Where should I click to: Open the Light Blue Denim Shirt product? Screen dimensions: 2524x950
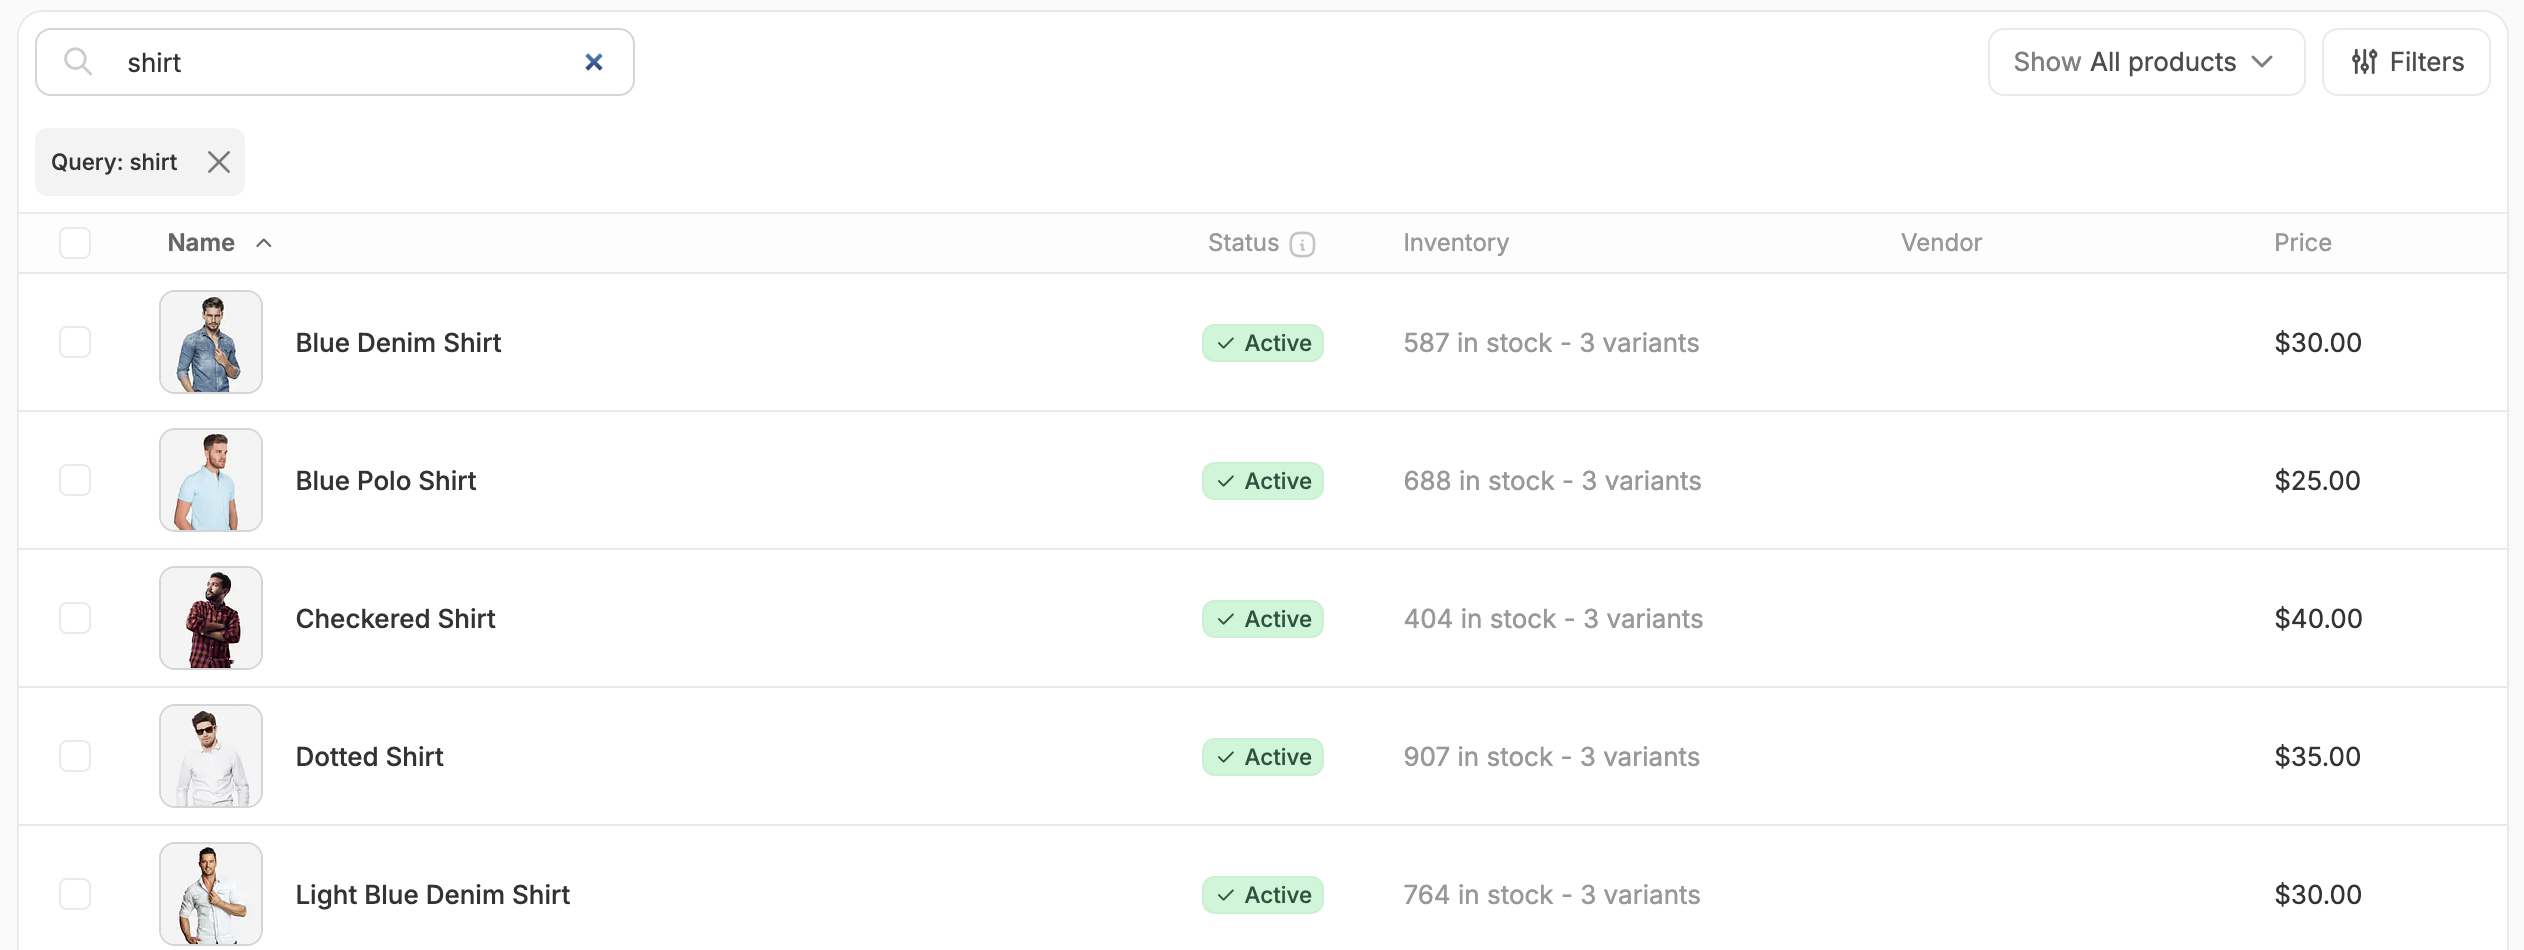click(432, 895)
